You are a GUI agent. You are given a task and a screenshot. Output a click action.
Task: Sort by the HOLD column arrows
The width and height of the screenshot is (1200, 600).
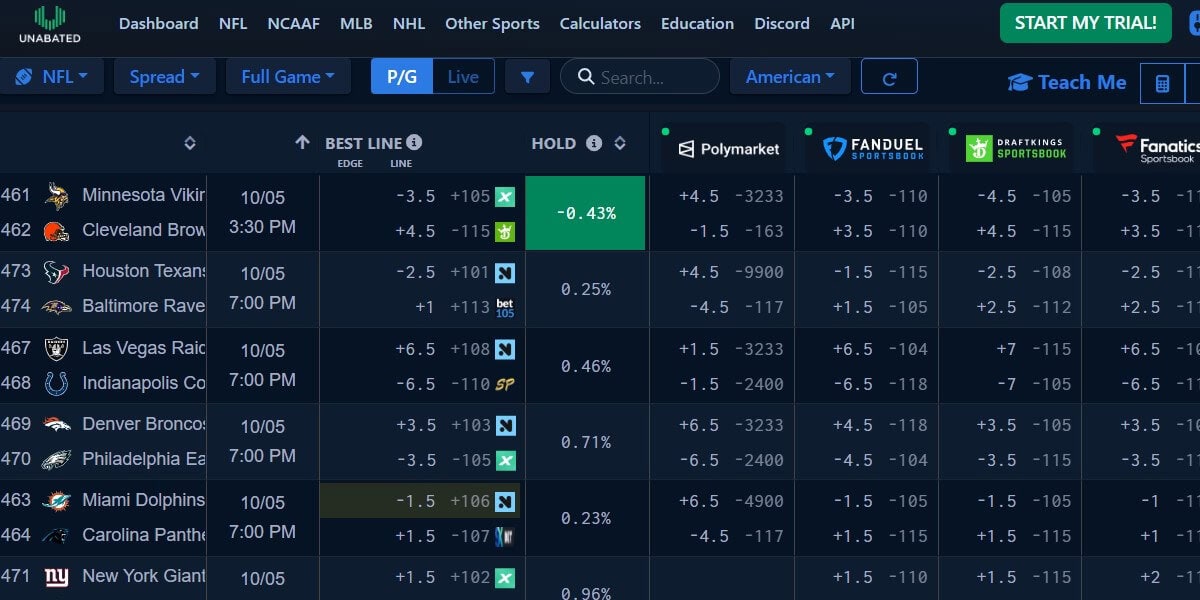point(620,143)
